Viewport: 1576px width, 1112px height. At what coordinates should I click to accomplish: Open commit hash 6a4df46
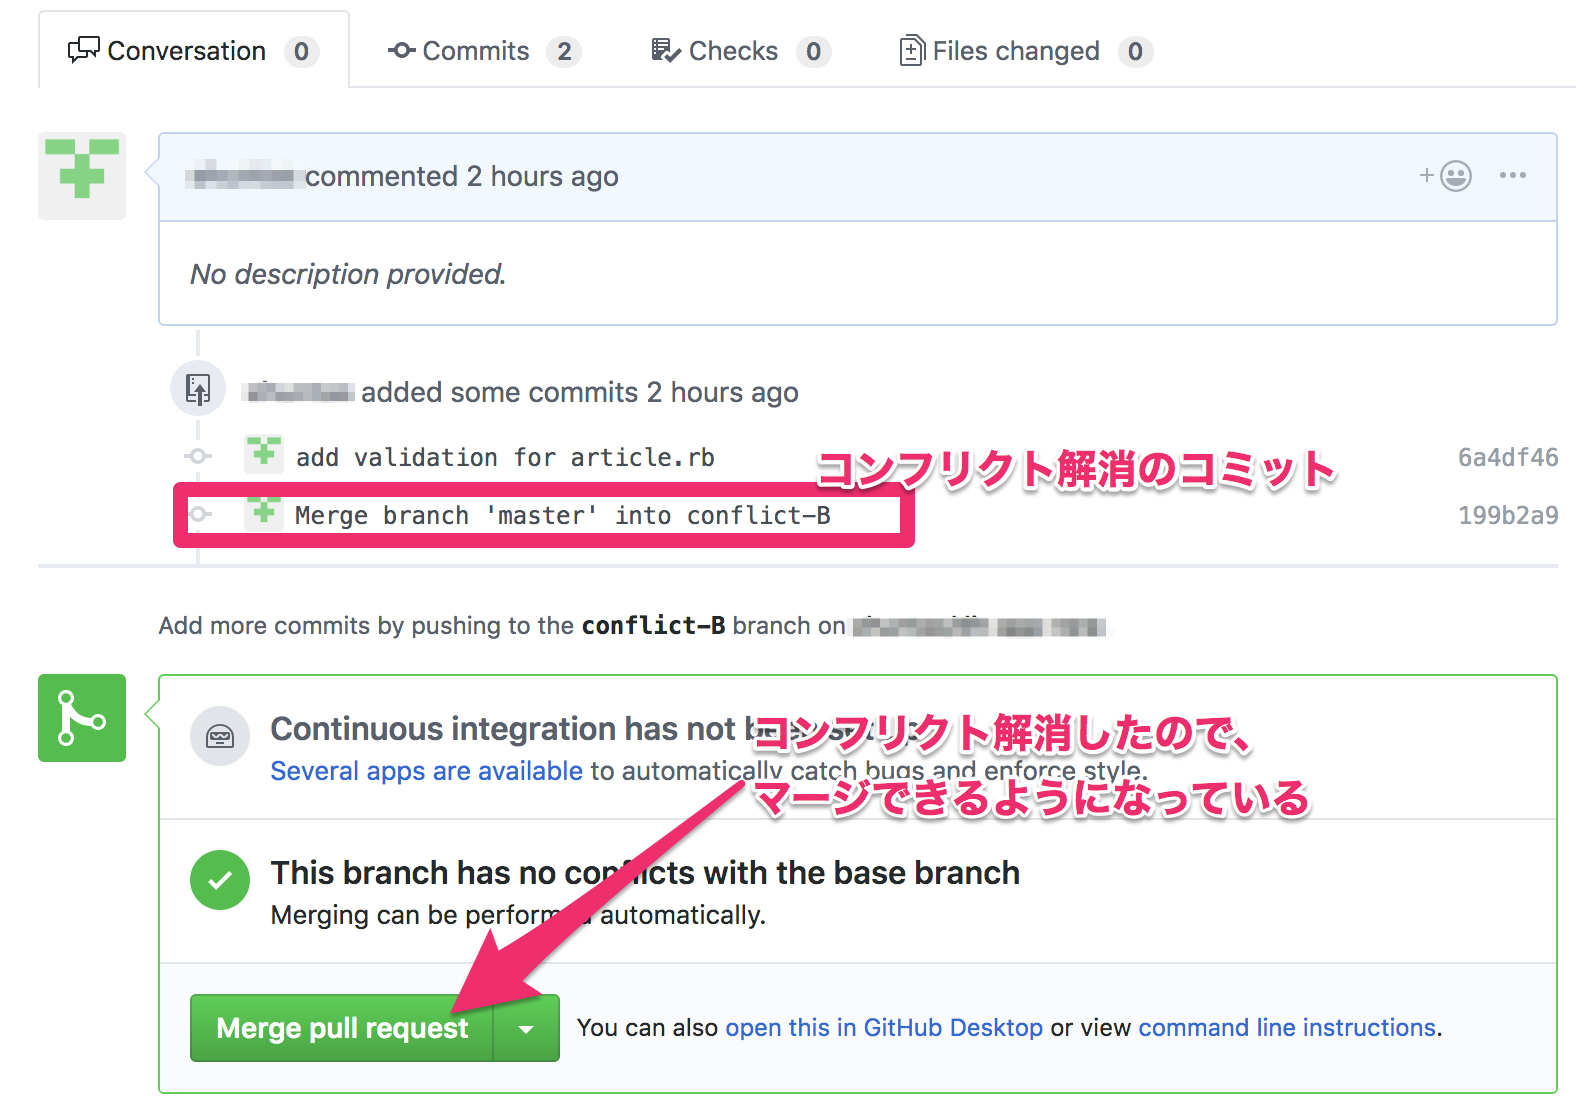[x=1507, y=458]
